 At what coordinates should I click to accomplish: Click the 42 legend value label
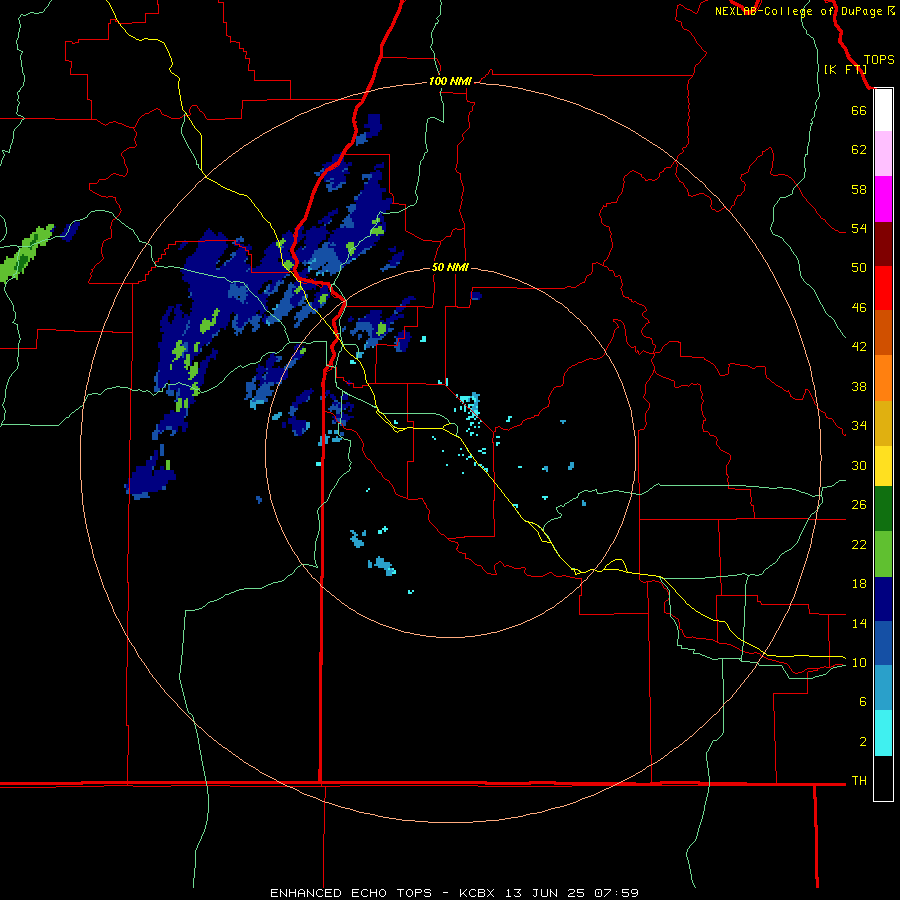(859, 346)
